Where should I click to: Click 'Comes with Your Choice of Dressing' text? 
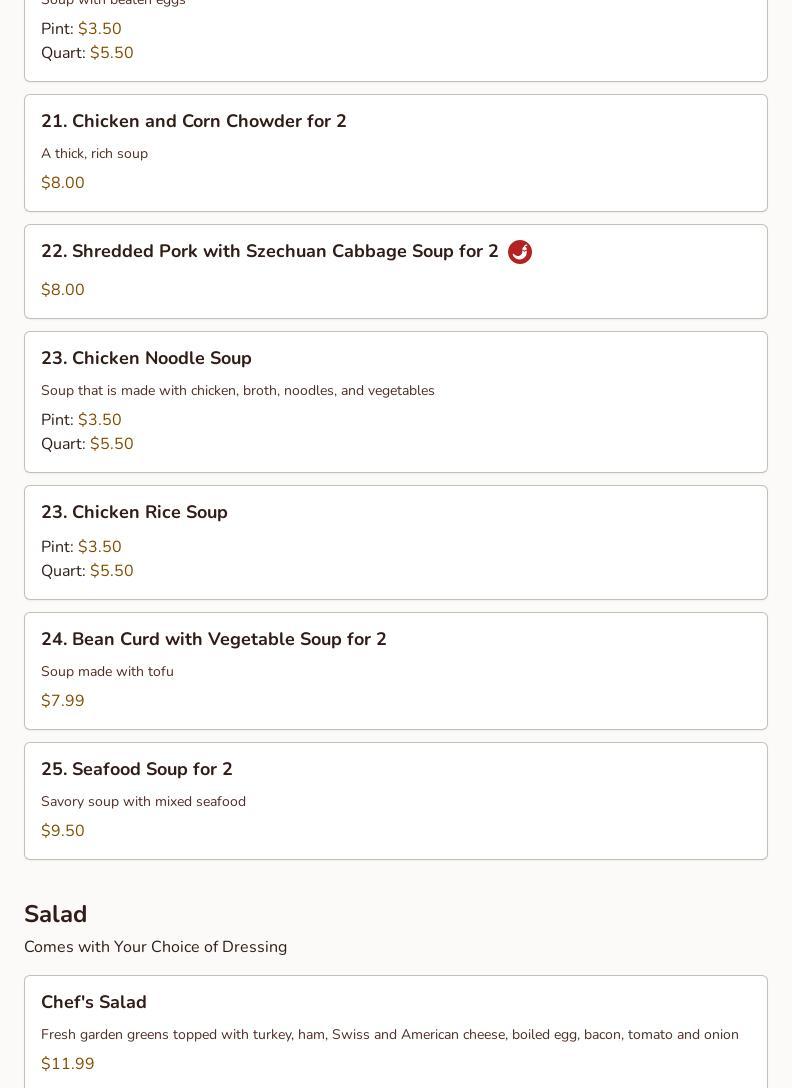pos(155,946)
